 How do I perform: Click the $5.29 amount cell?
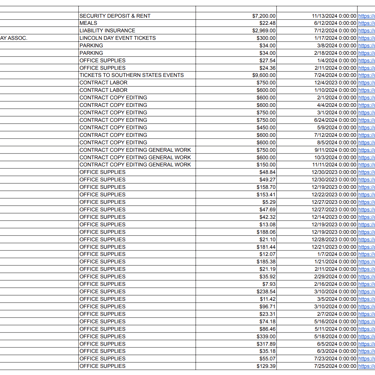[x=236, y=202]
